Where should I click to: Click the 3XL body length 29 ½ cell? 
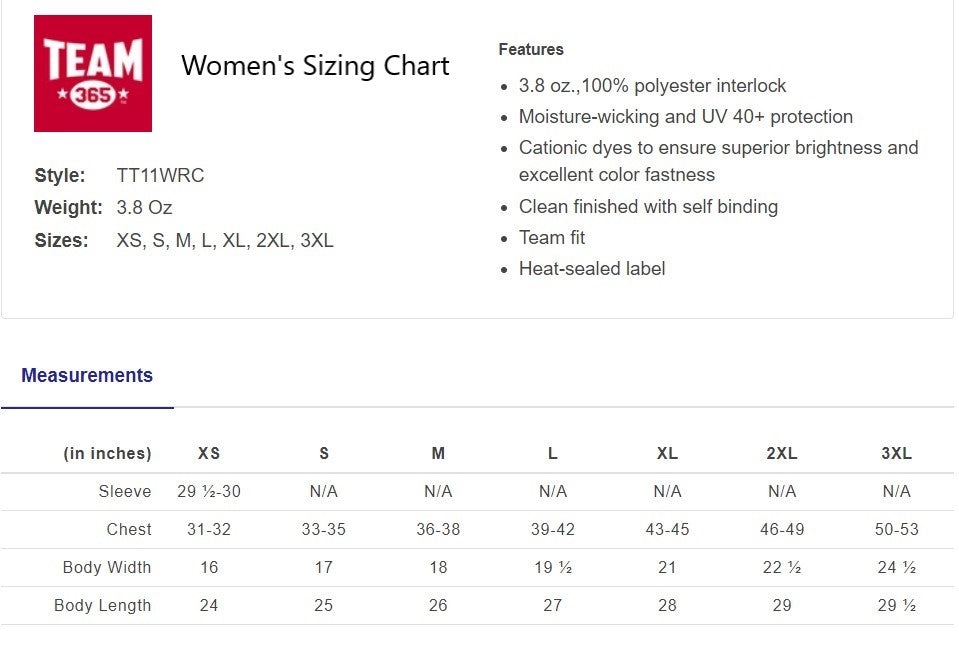(896, 605)
